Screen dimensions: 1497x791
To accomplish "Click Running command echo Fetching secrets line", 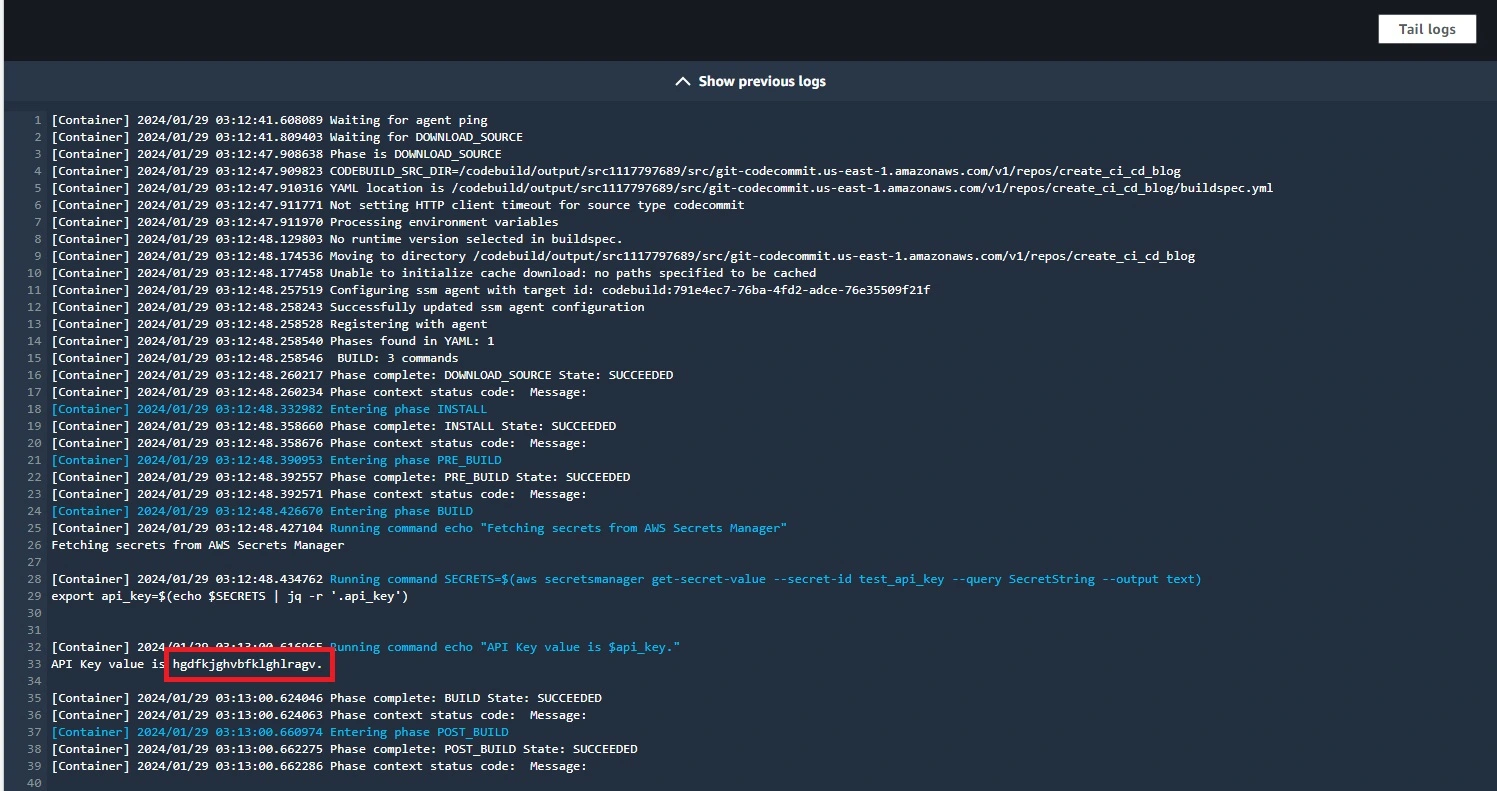I will 419,528.
